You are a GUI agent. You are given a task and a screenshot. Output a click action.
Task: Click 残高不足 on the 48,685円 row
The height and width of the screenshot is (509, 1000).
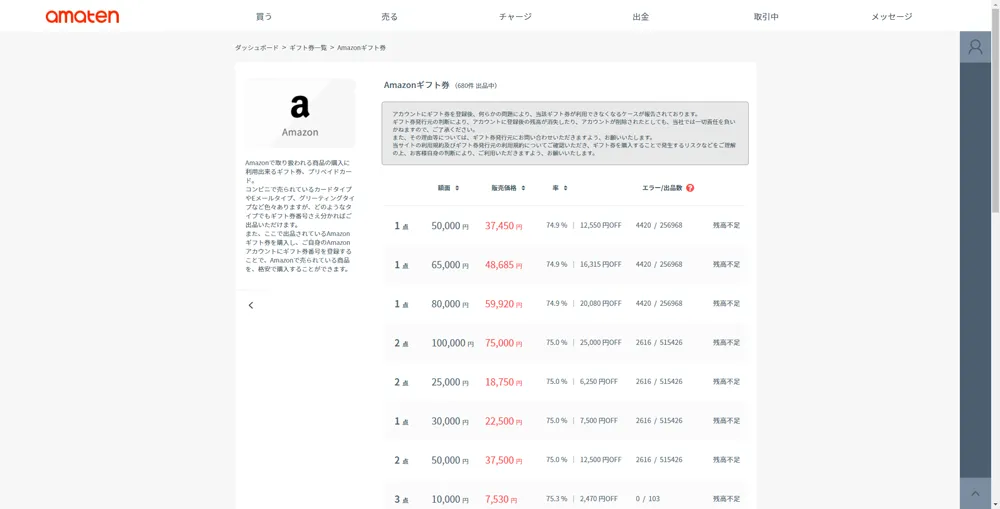[x=726, y=264]
